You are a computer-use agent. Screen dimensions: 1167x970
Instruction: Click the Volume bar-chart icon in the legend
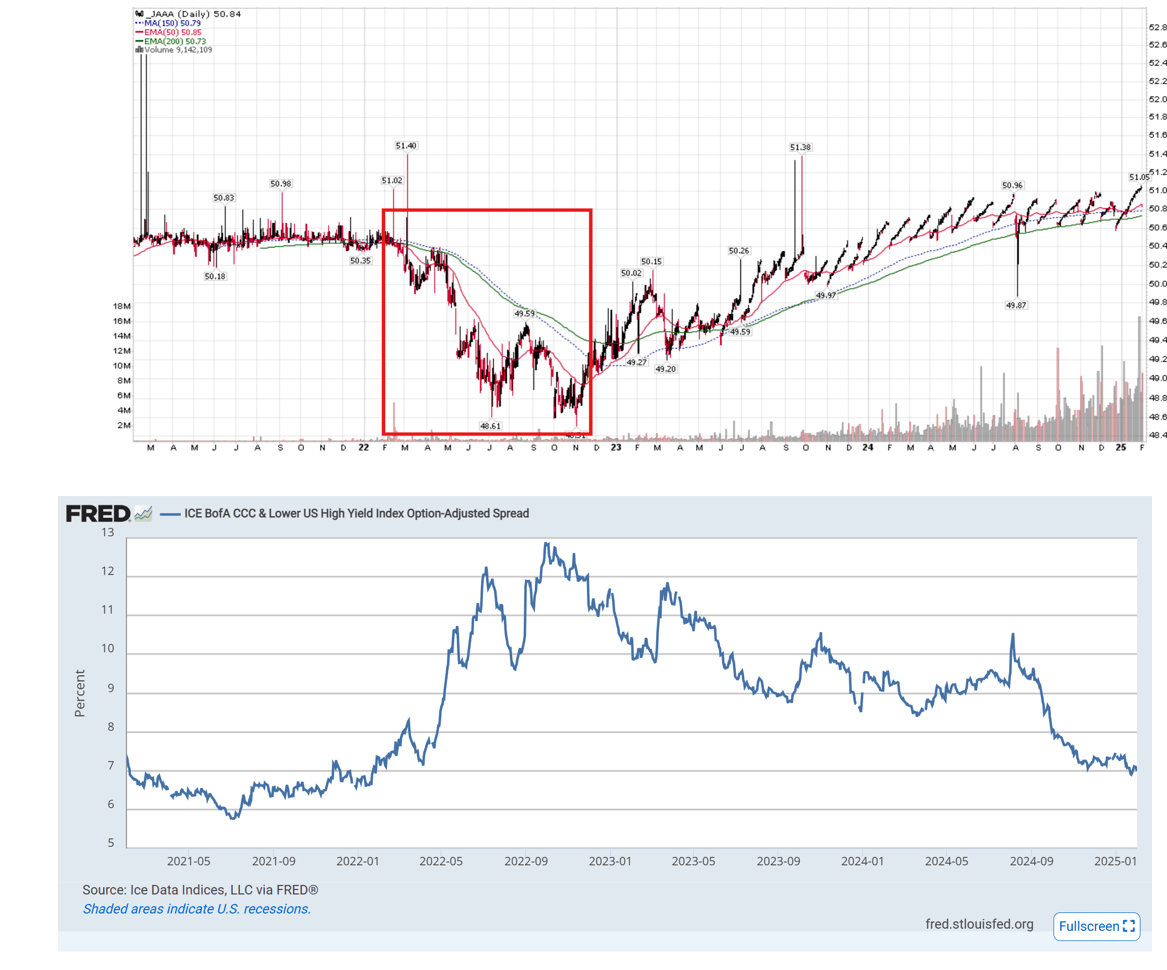[x=138, y=48]
